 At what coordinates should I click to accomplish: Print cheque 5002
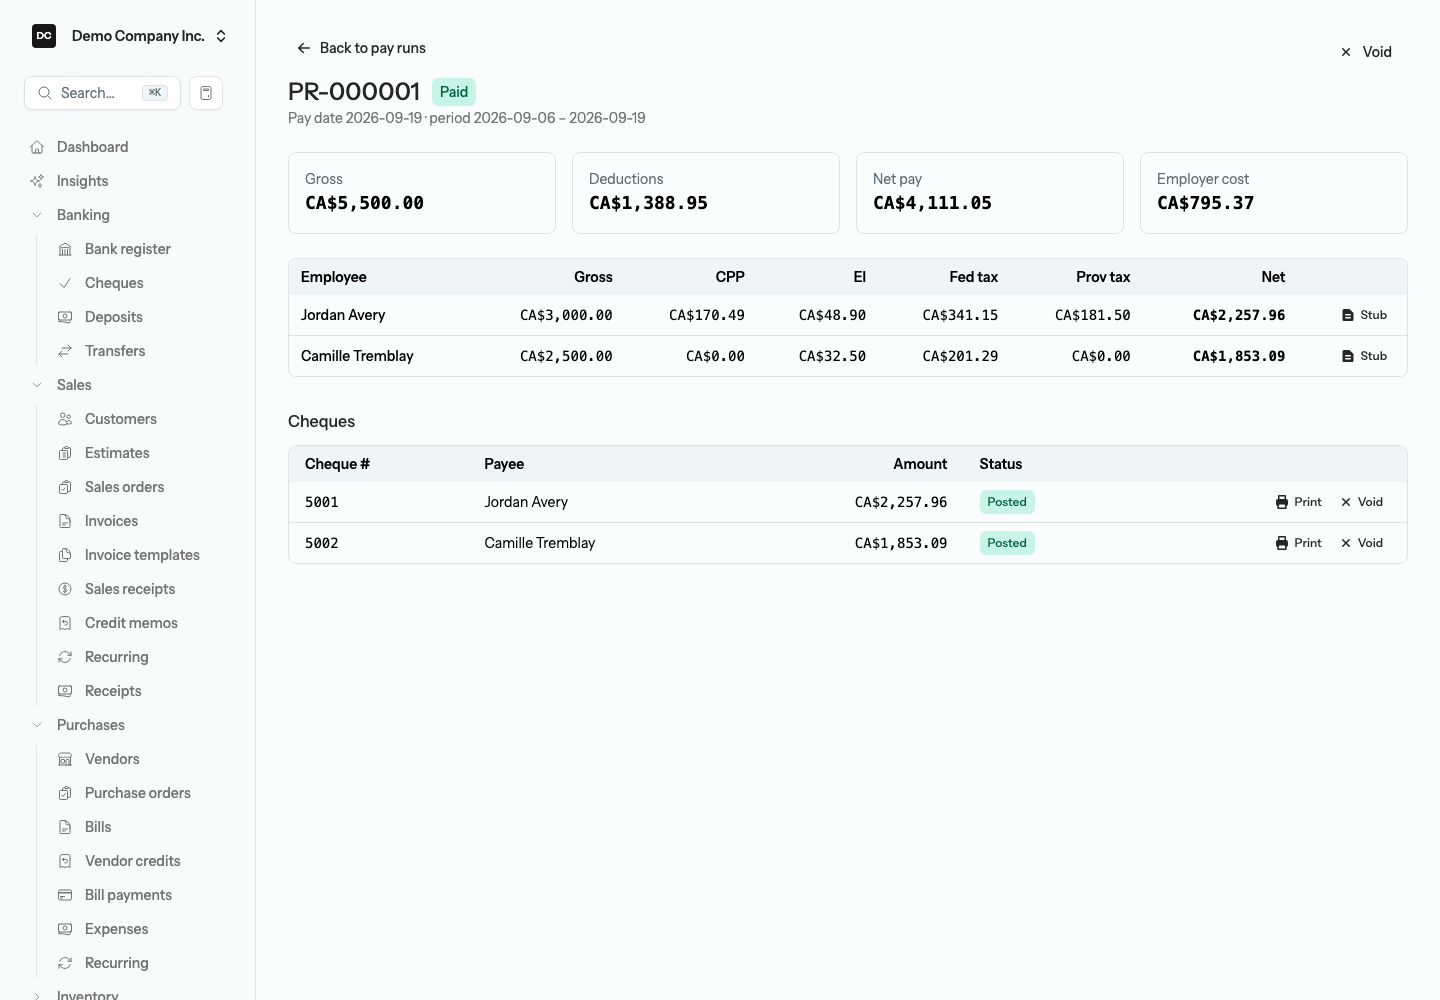pos(1298,543)
